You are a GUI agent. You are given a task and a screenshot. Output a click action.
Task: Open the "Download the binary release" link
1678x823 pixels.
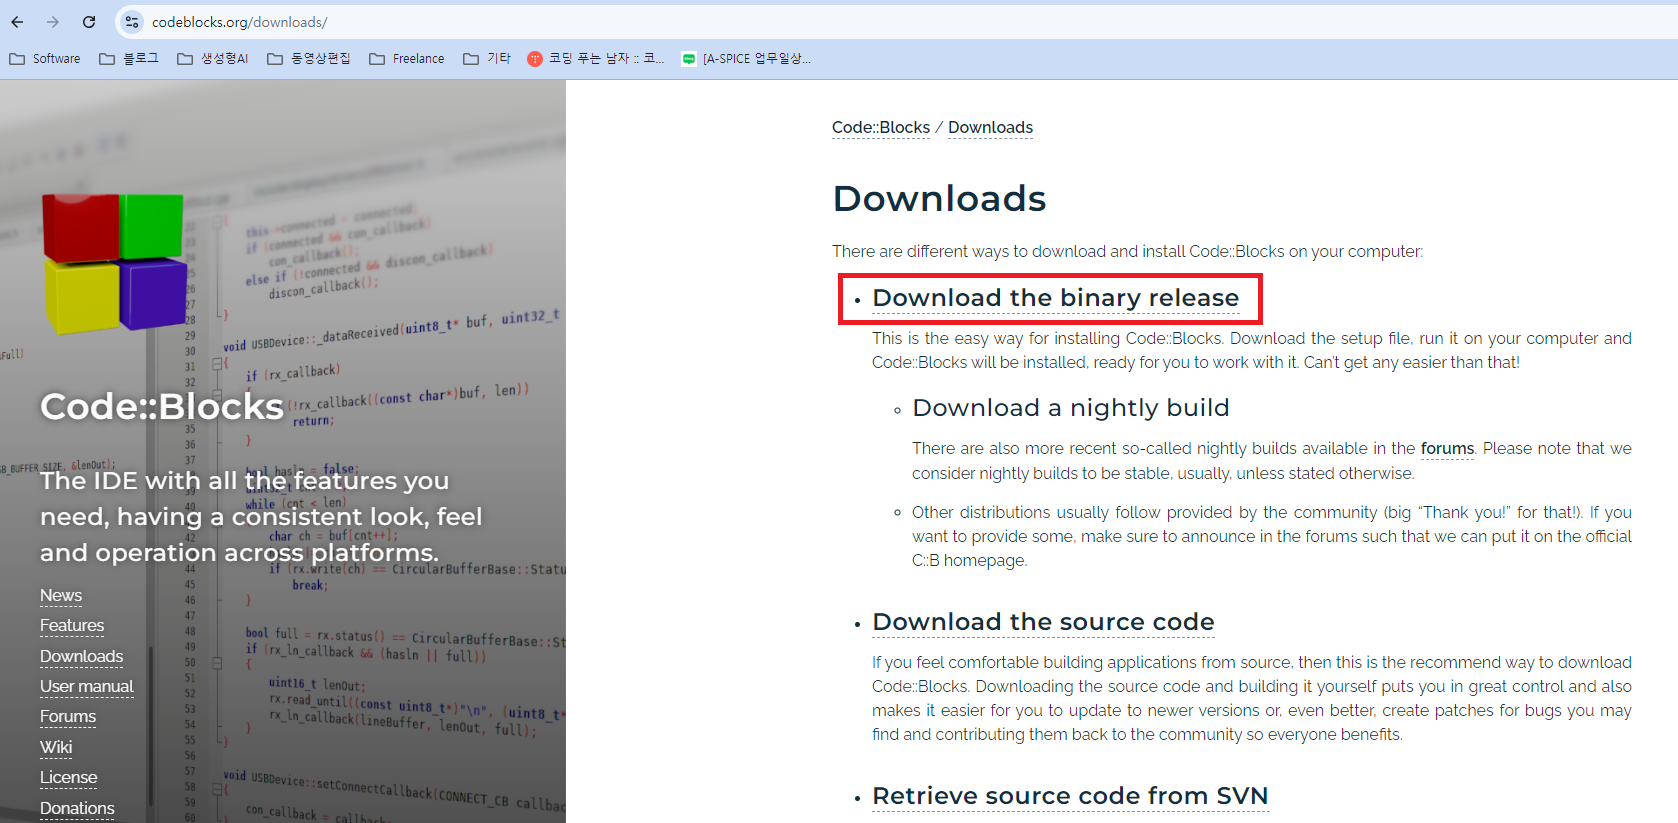(x=1056, y=298)
